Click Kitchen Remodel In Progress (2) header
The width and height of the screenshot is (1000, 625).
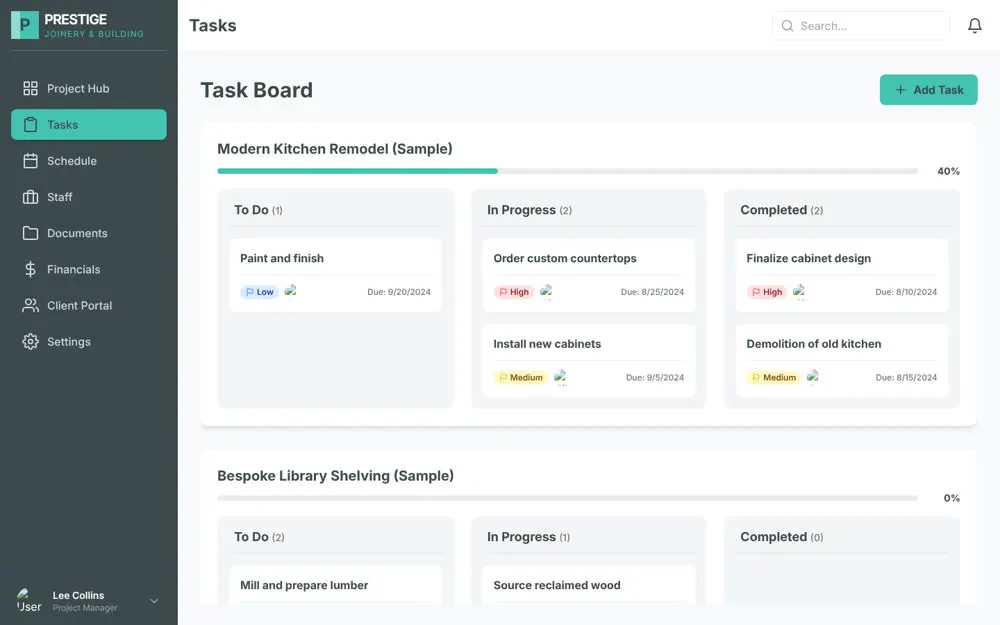(x=529, y=210)
